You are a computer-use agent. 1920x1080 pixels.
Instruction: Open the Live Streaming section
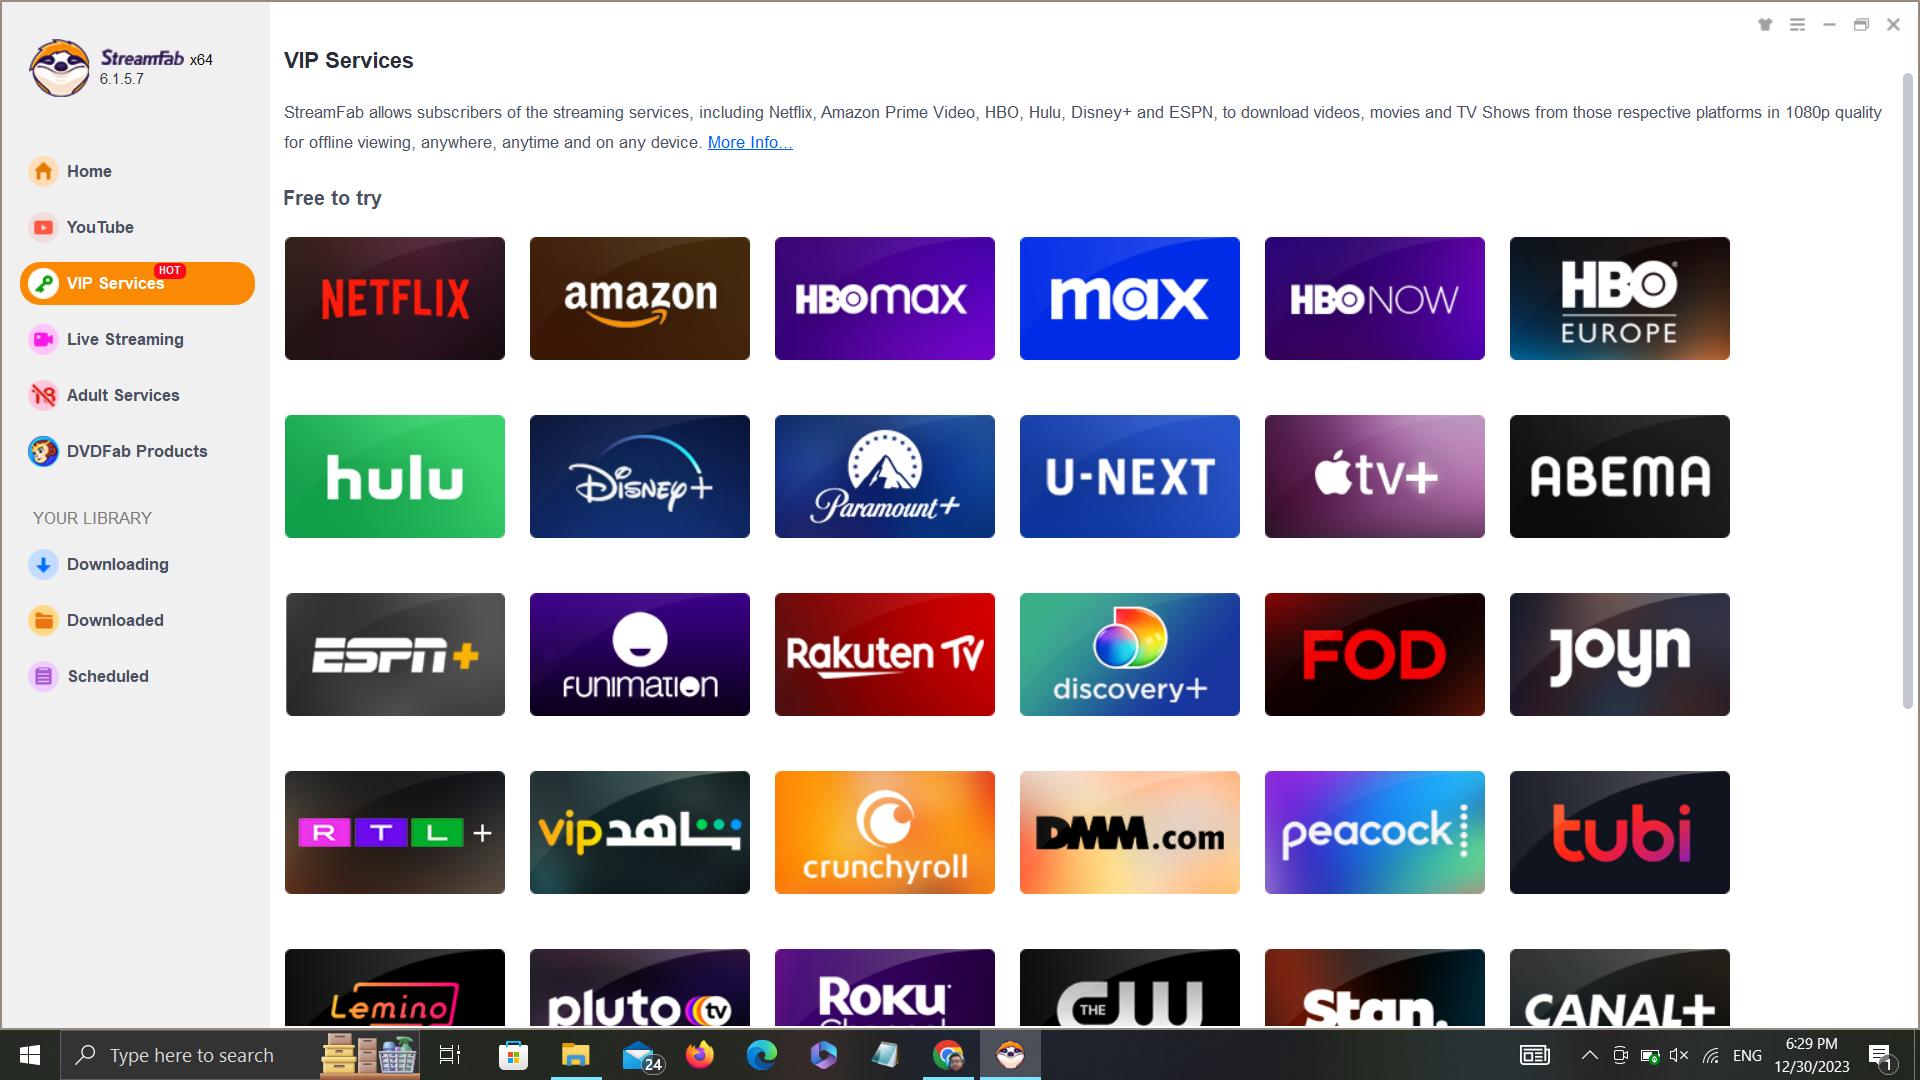pos(125,340)
